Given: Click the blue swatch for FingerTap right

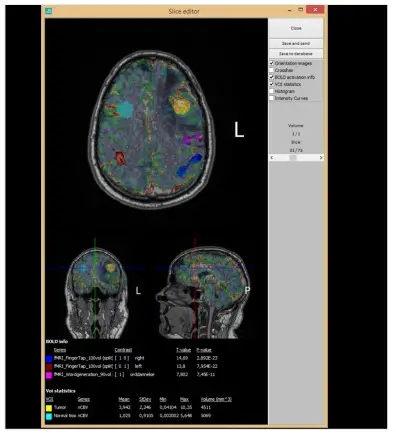Looking at the screenshot, I should [x=49, y=359].
